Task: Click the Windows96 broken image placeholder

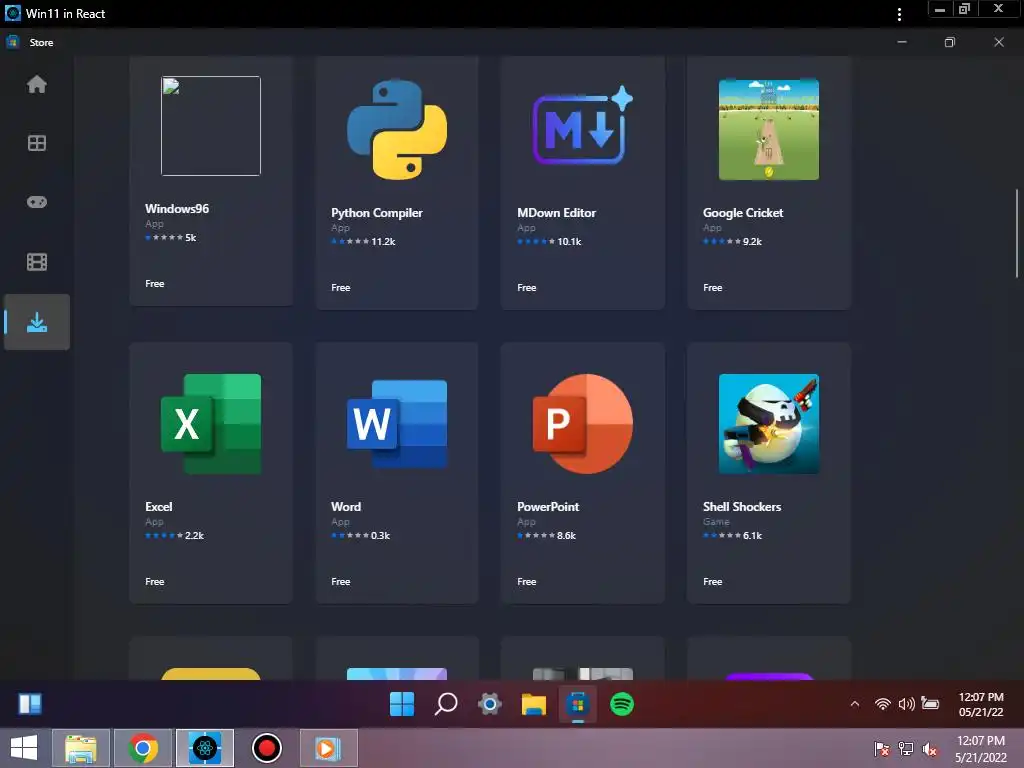Action: [x=211, y=126]
